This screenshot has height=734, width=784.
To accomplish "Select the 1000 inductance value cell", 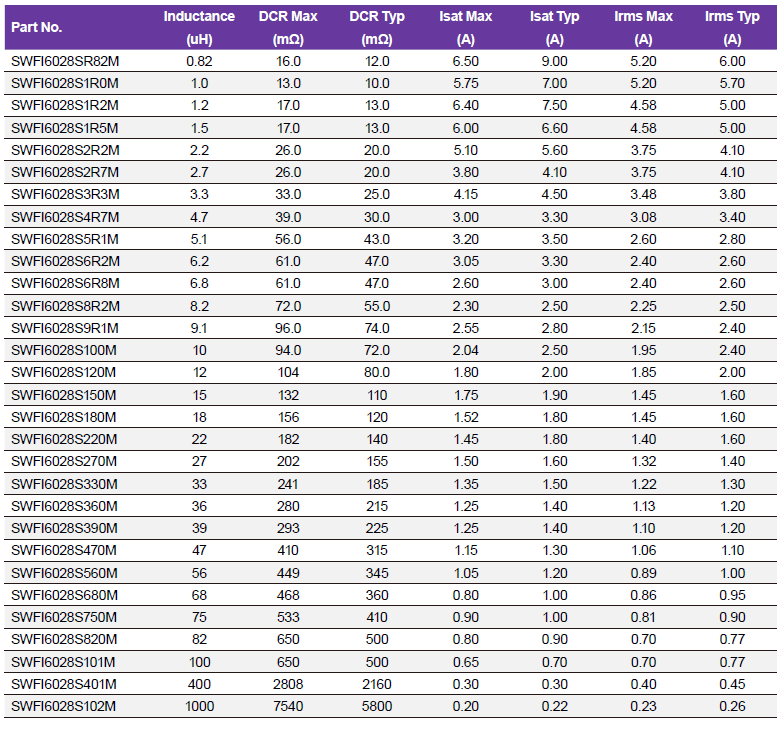I will [x=199, y=707].
